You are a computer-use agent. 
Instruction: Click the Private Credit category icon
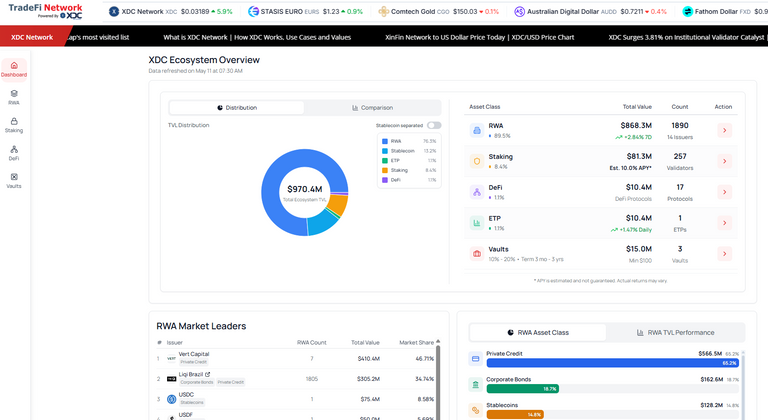(x=475, y=359)
